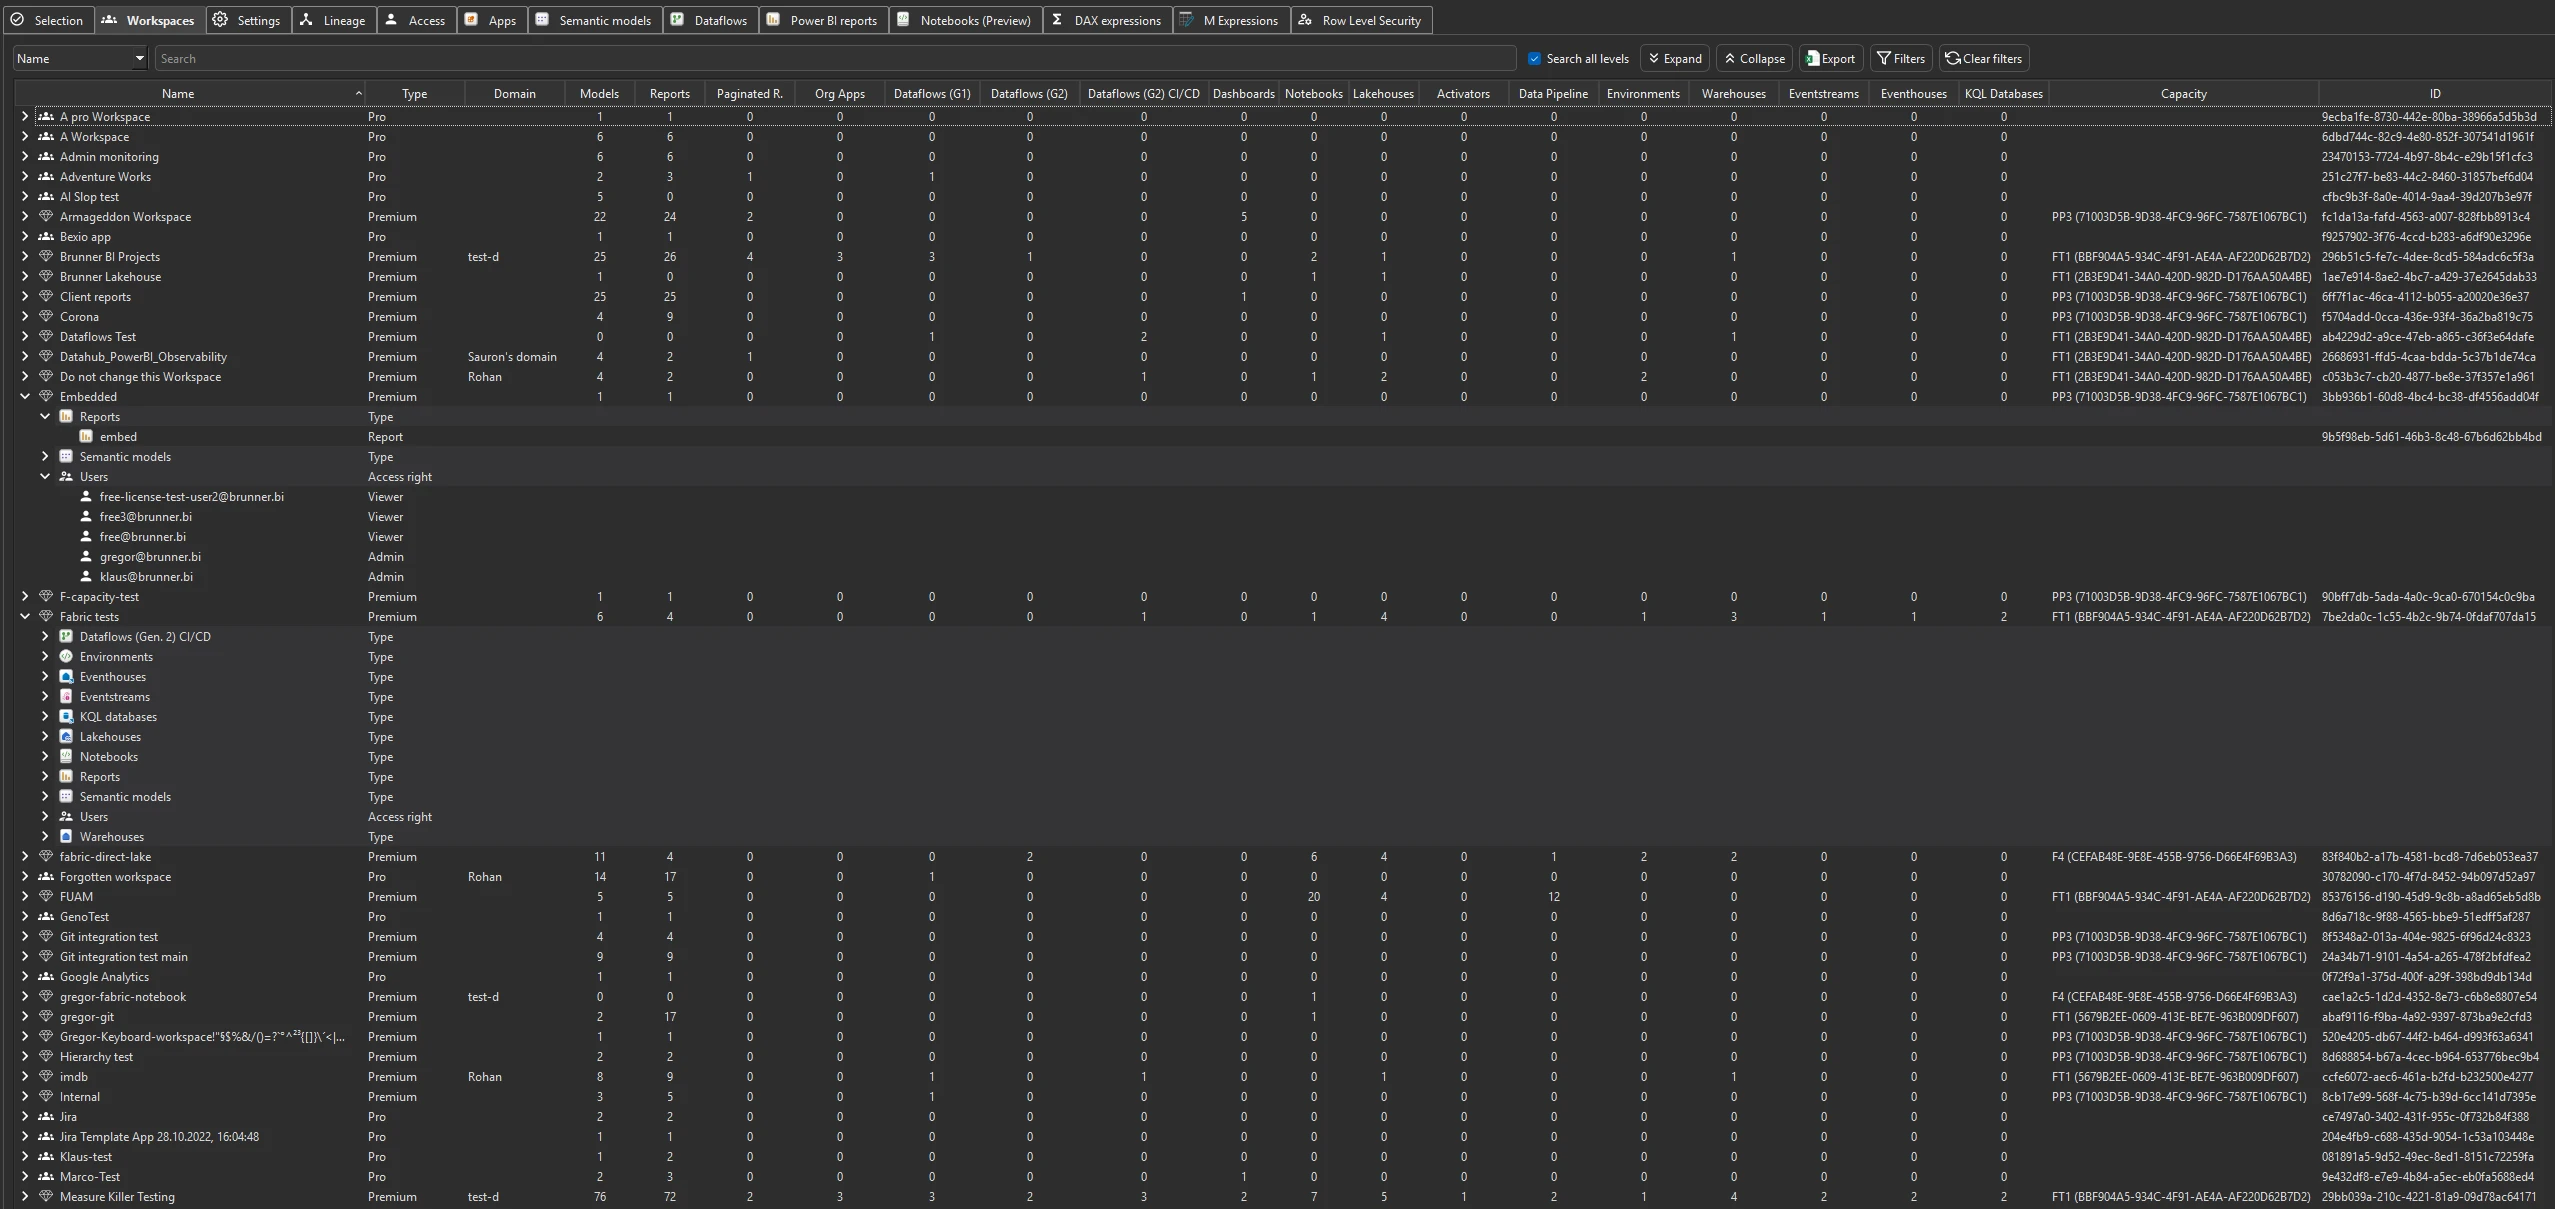Expand the Measure Killer Testing workspace
Screen dimensions: 2555x1209
pos(25,1196)
